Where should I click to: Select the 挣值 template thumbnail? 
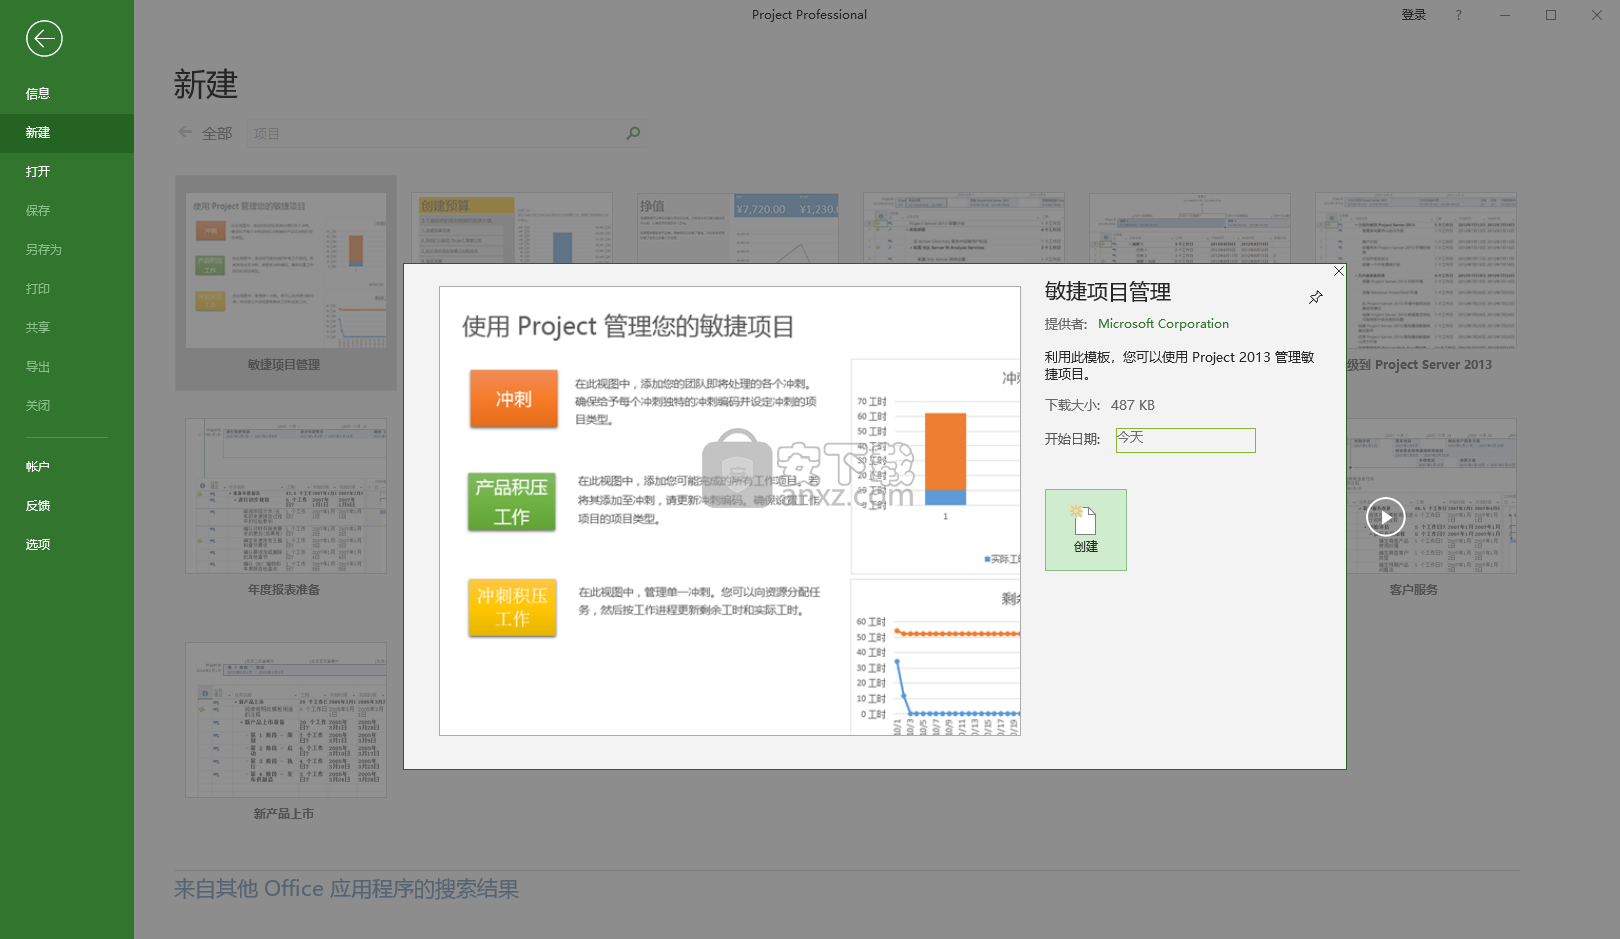(738, 228)
